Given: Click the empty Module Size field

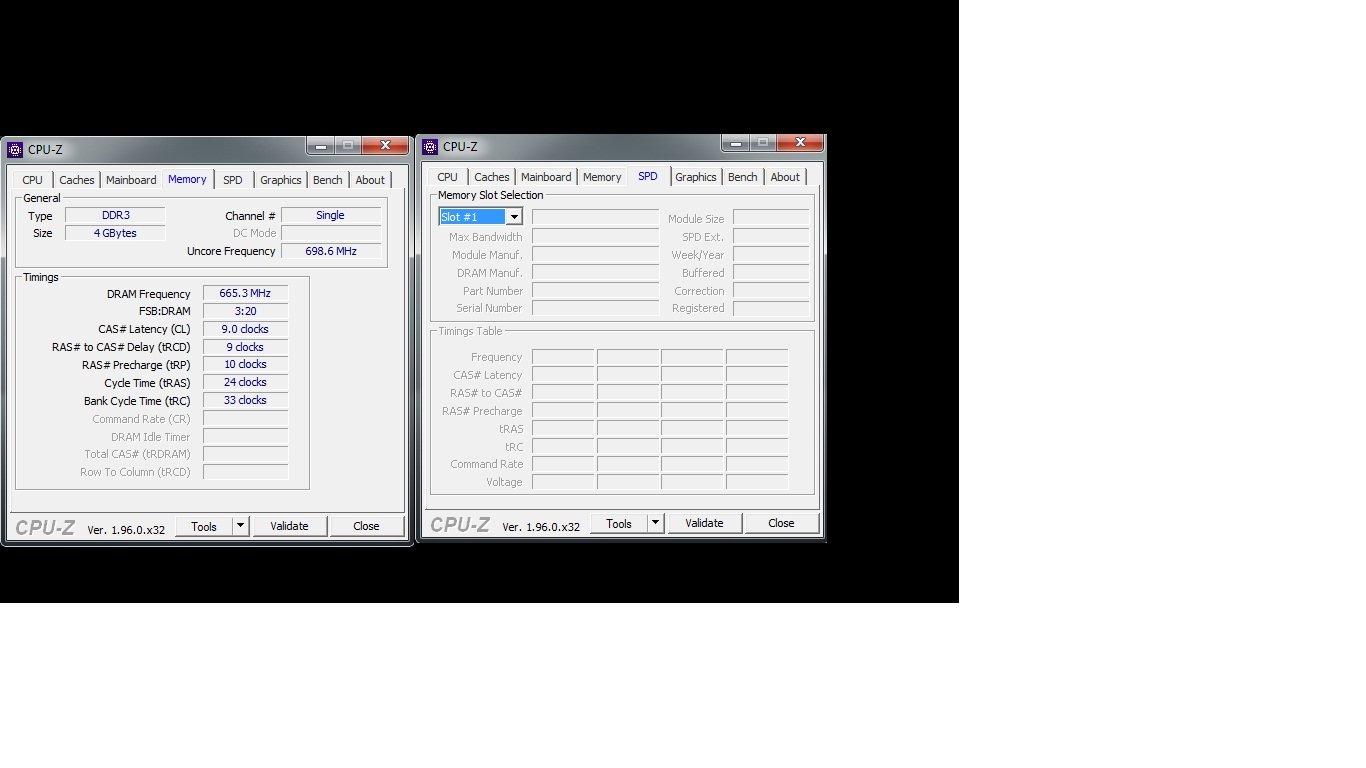Looking at the screenshot, I should coord(771,218).
